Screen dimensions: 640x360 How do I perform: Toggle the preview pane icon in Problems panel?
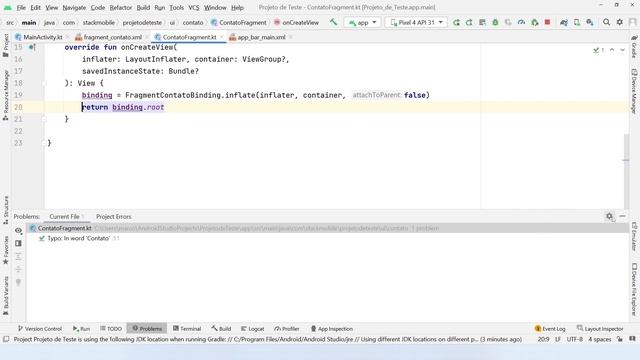coord(18,243)
